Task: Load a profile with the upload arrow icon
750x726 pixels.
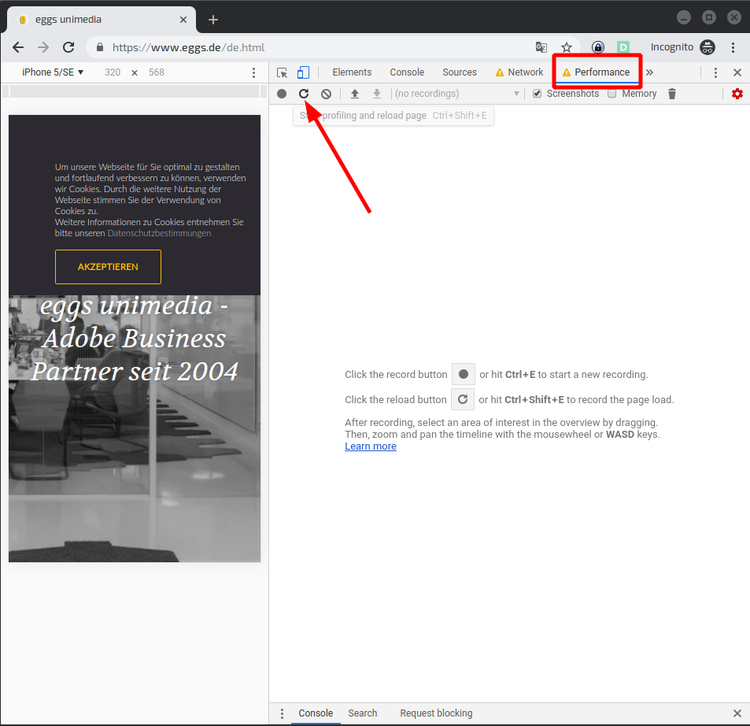Action: tap(354, 94)
